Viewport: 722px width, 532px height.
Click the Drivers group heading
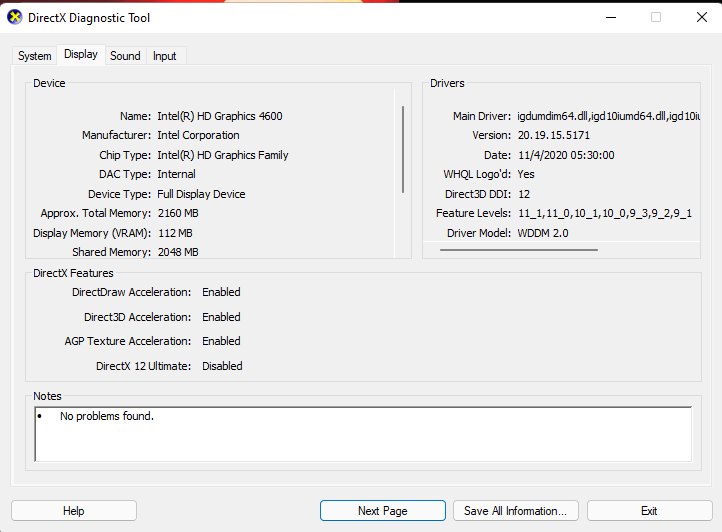447,83
